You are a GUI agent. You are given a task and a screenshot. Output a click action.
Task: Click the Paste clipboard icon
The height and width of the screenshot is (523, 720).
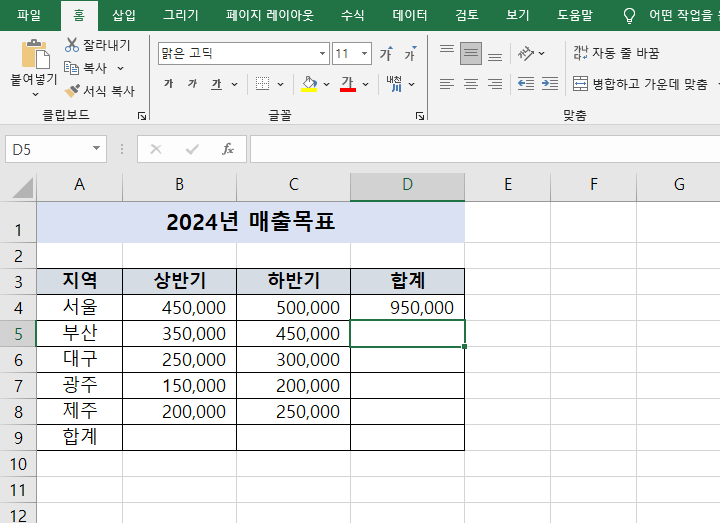[35, 54]
